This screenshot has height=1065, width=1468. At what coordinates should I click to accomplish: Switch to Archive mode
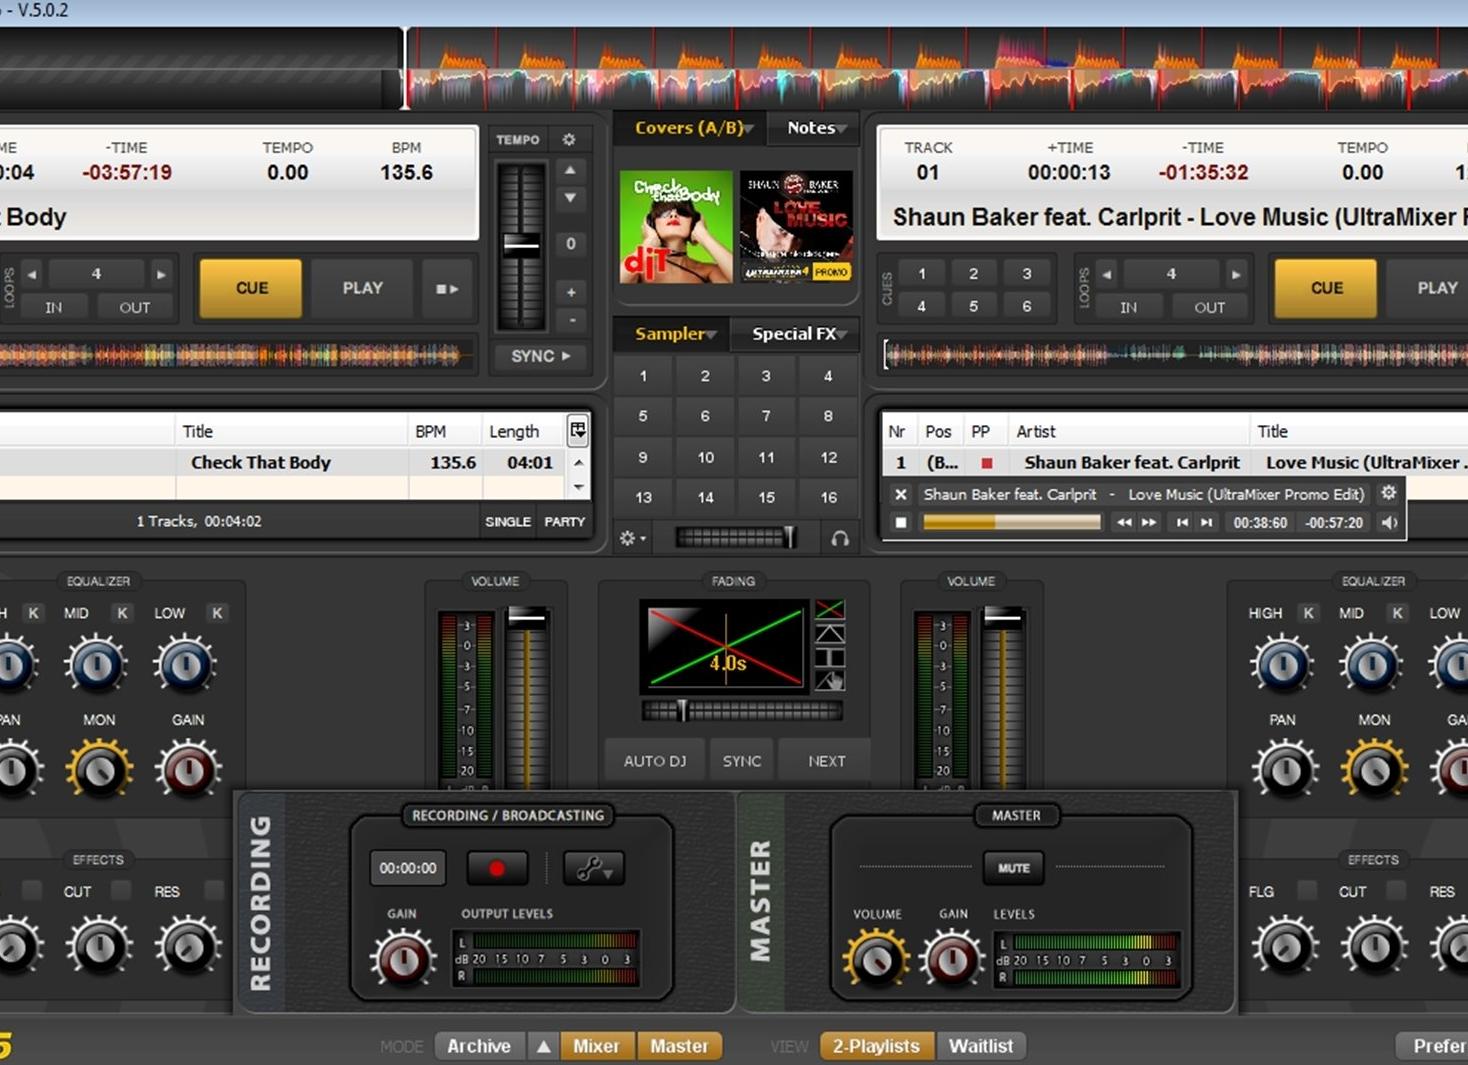pyautogui.click(x=479, y=1046)
